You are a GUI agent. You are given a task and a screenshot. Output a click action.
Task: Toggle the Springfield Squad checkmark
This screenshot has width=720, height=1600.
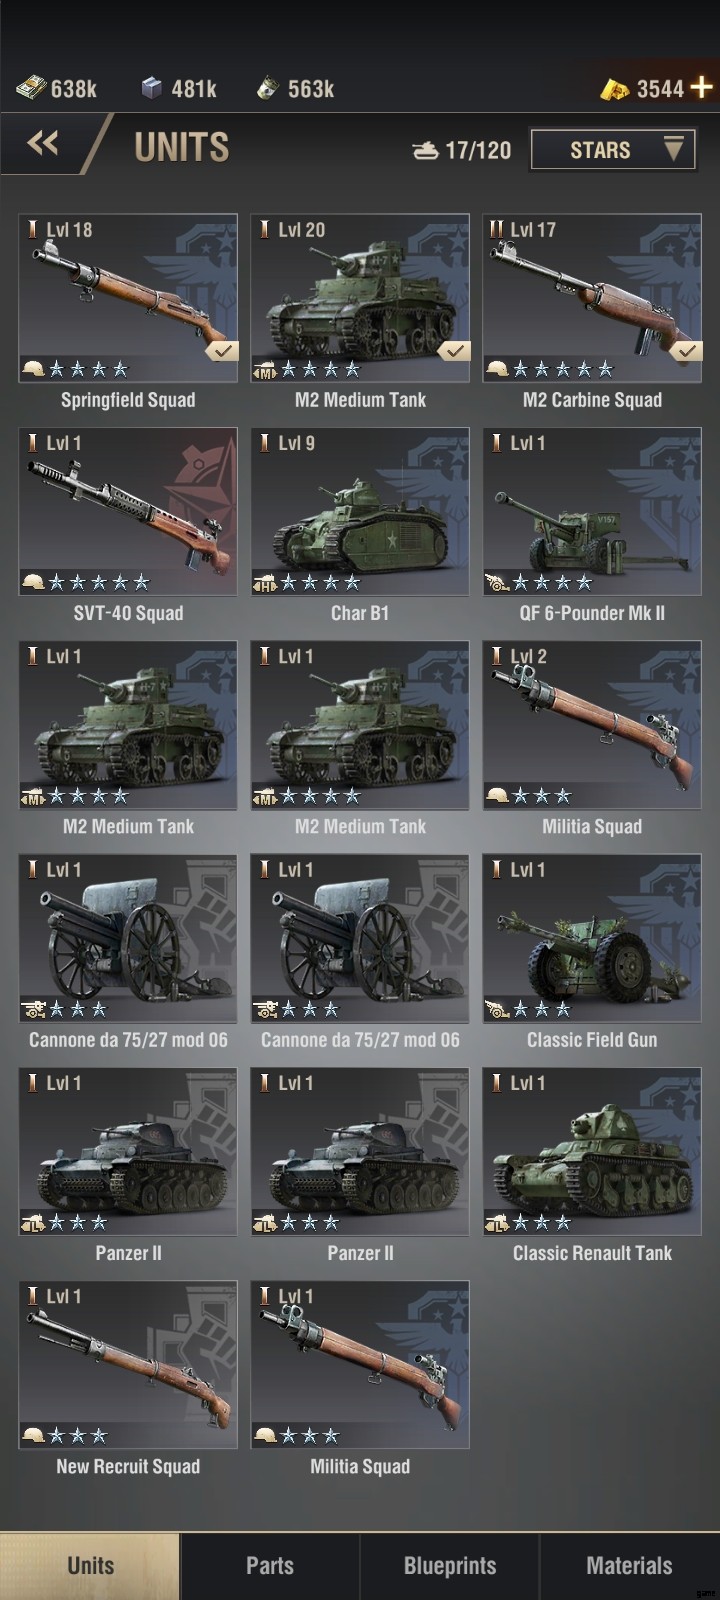[222, 351]
